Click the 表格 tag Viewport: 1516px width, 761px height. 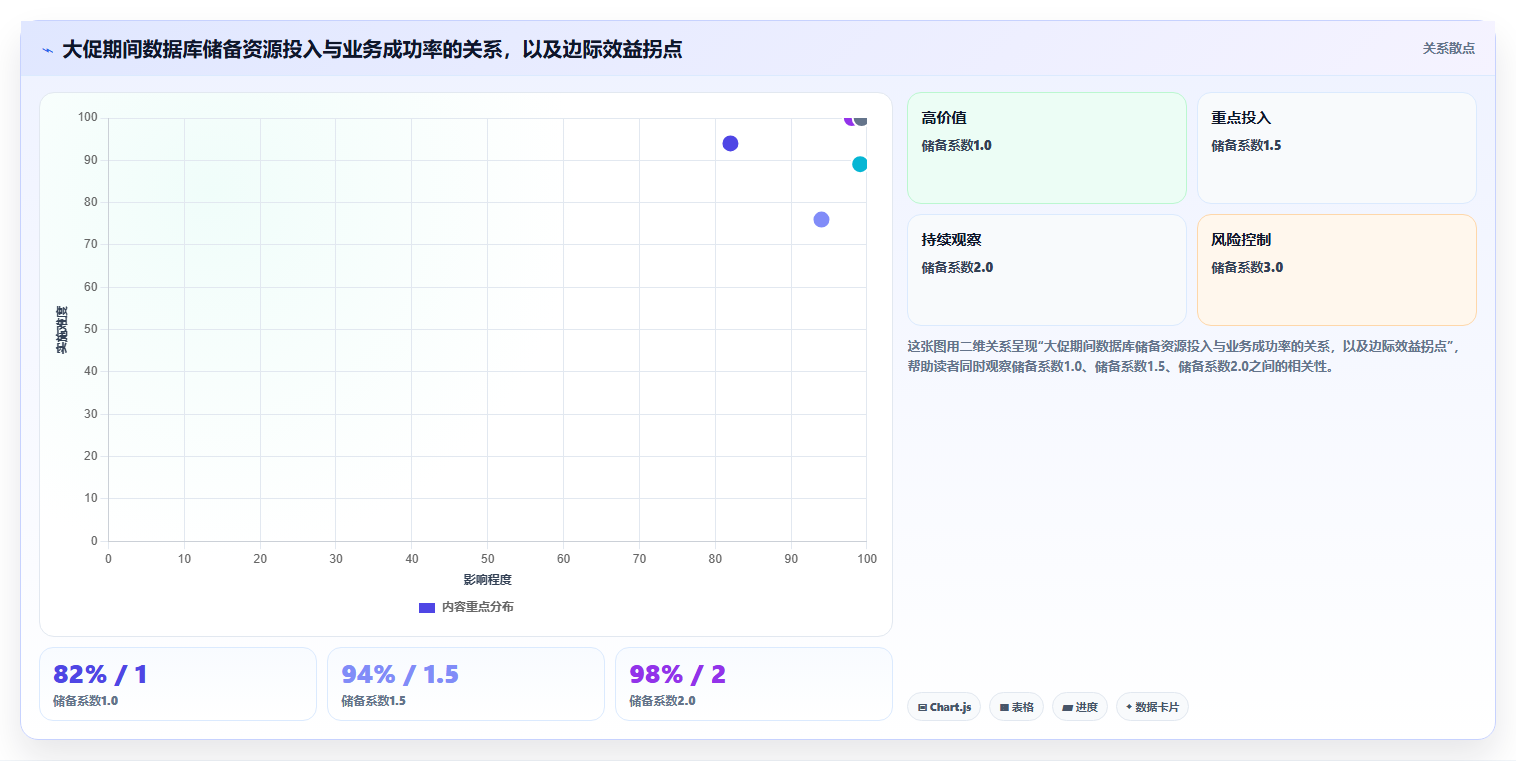(x=1016, y=707)
